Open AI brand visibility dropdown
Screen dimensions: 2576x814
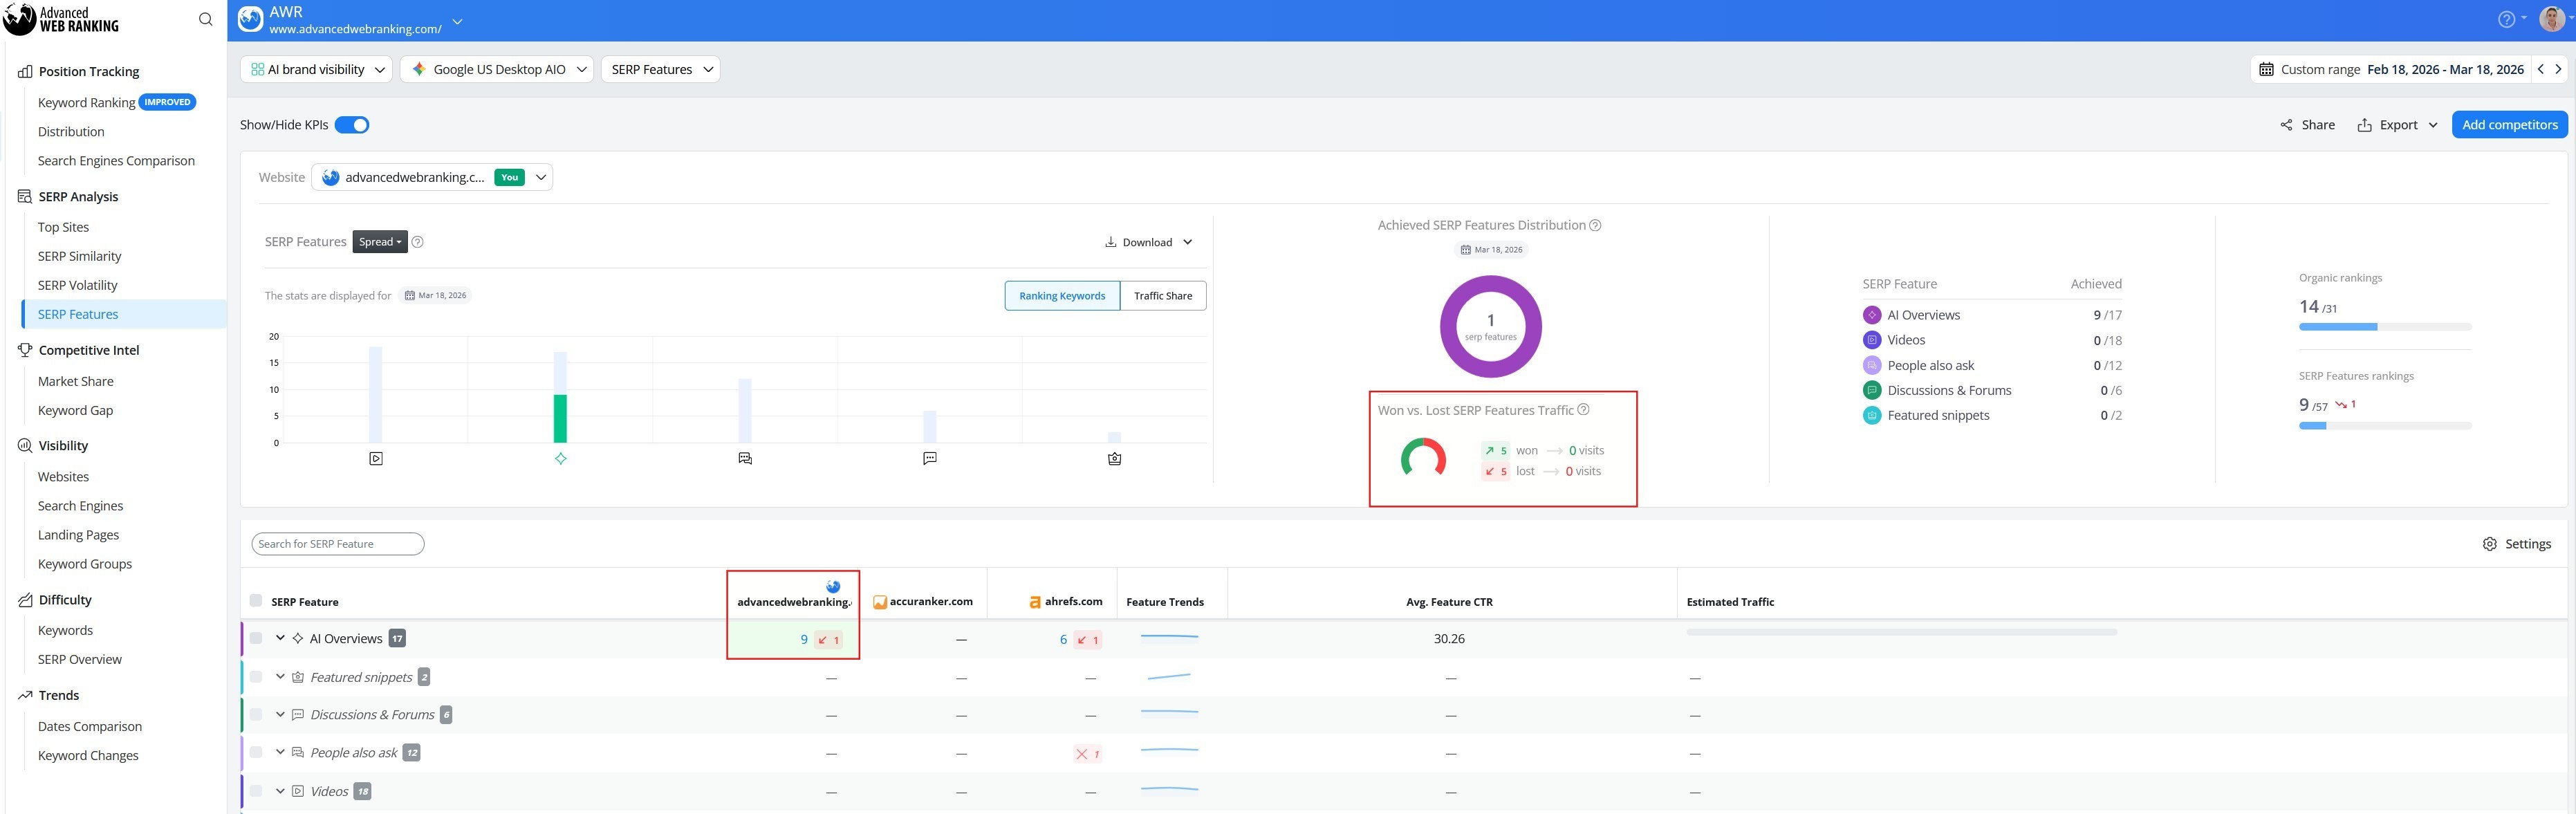[316, 69]
